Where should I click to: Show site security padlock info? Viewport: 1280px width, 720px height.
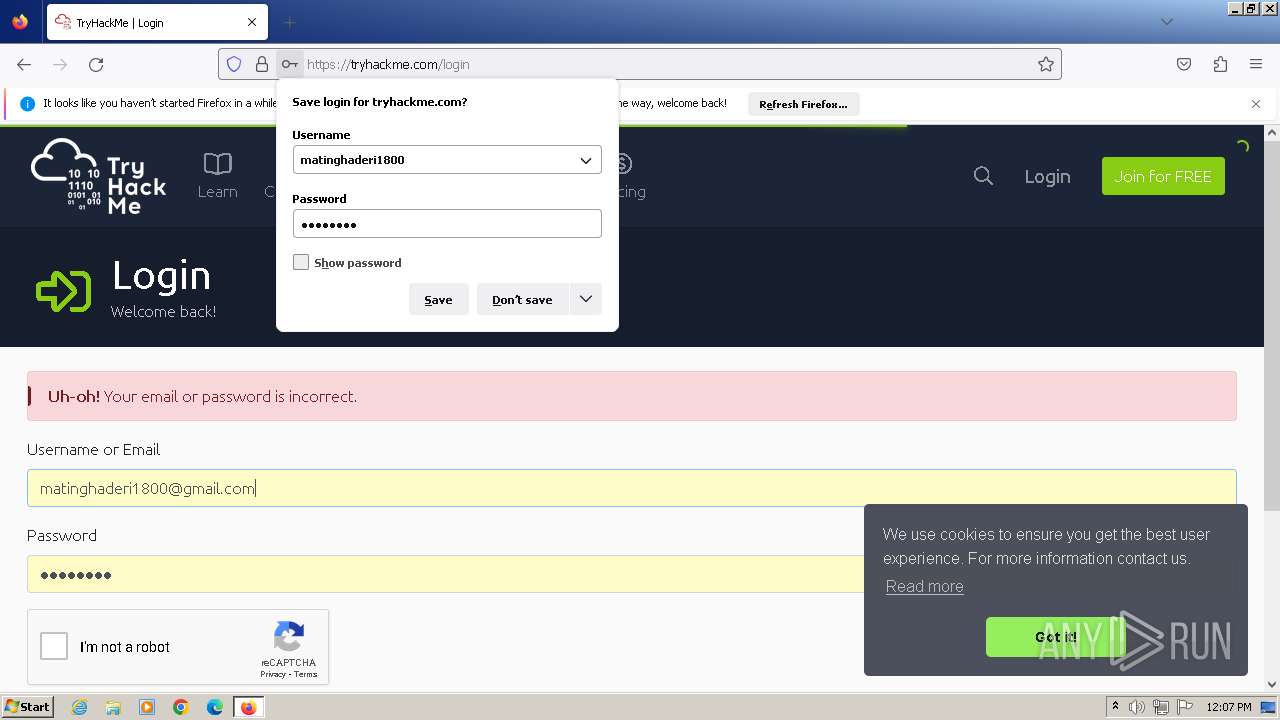coord(262,64)
